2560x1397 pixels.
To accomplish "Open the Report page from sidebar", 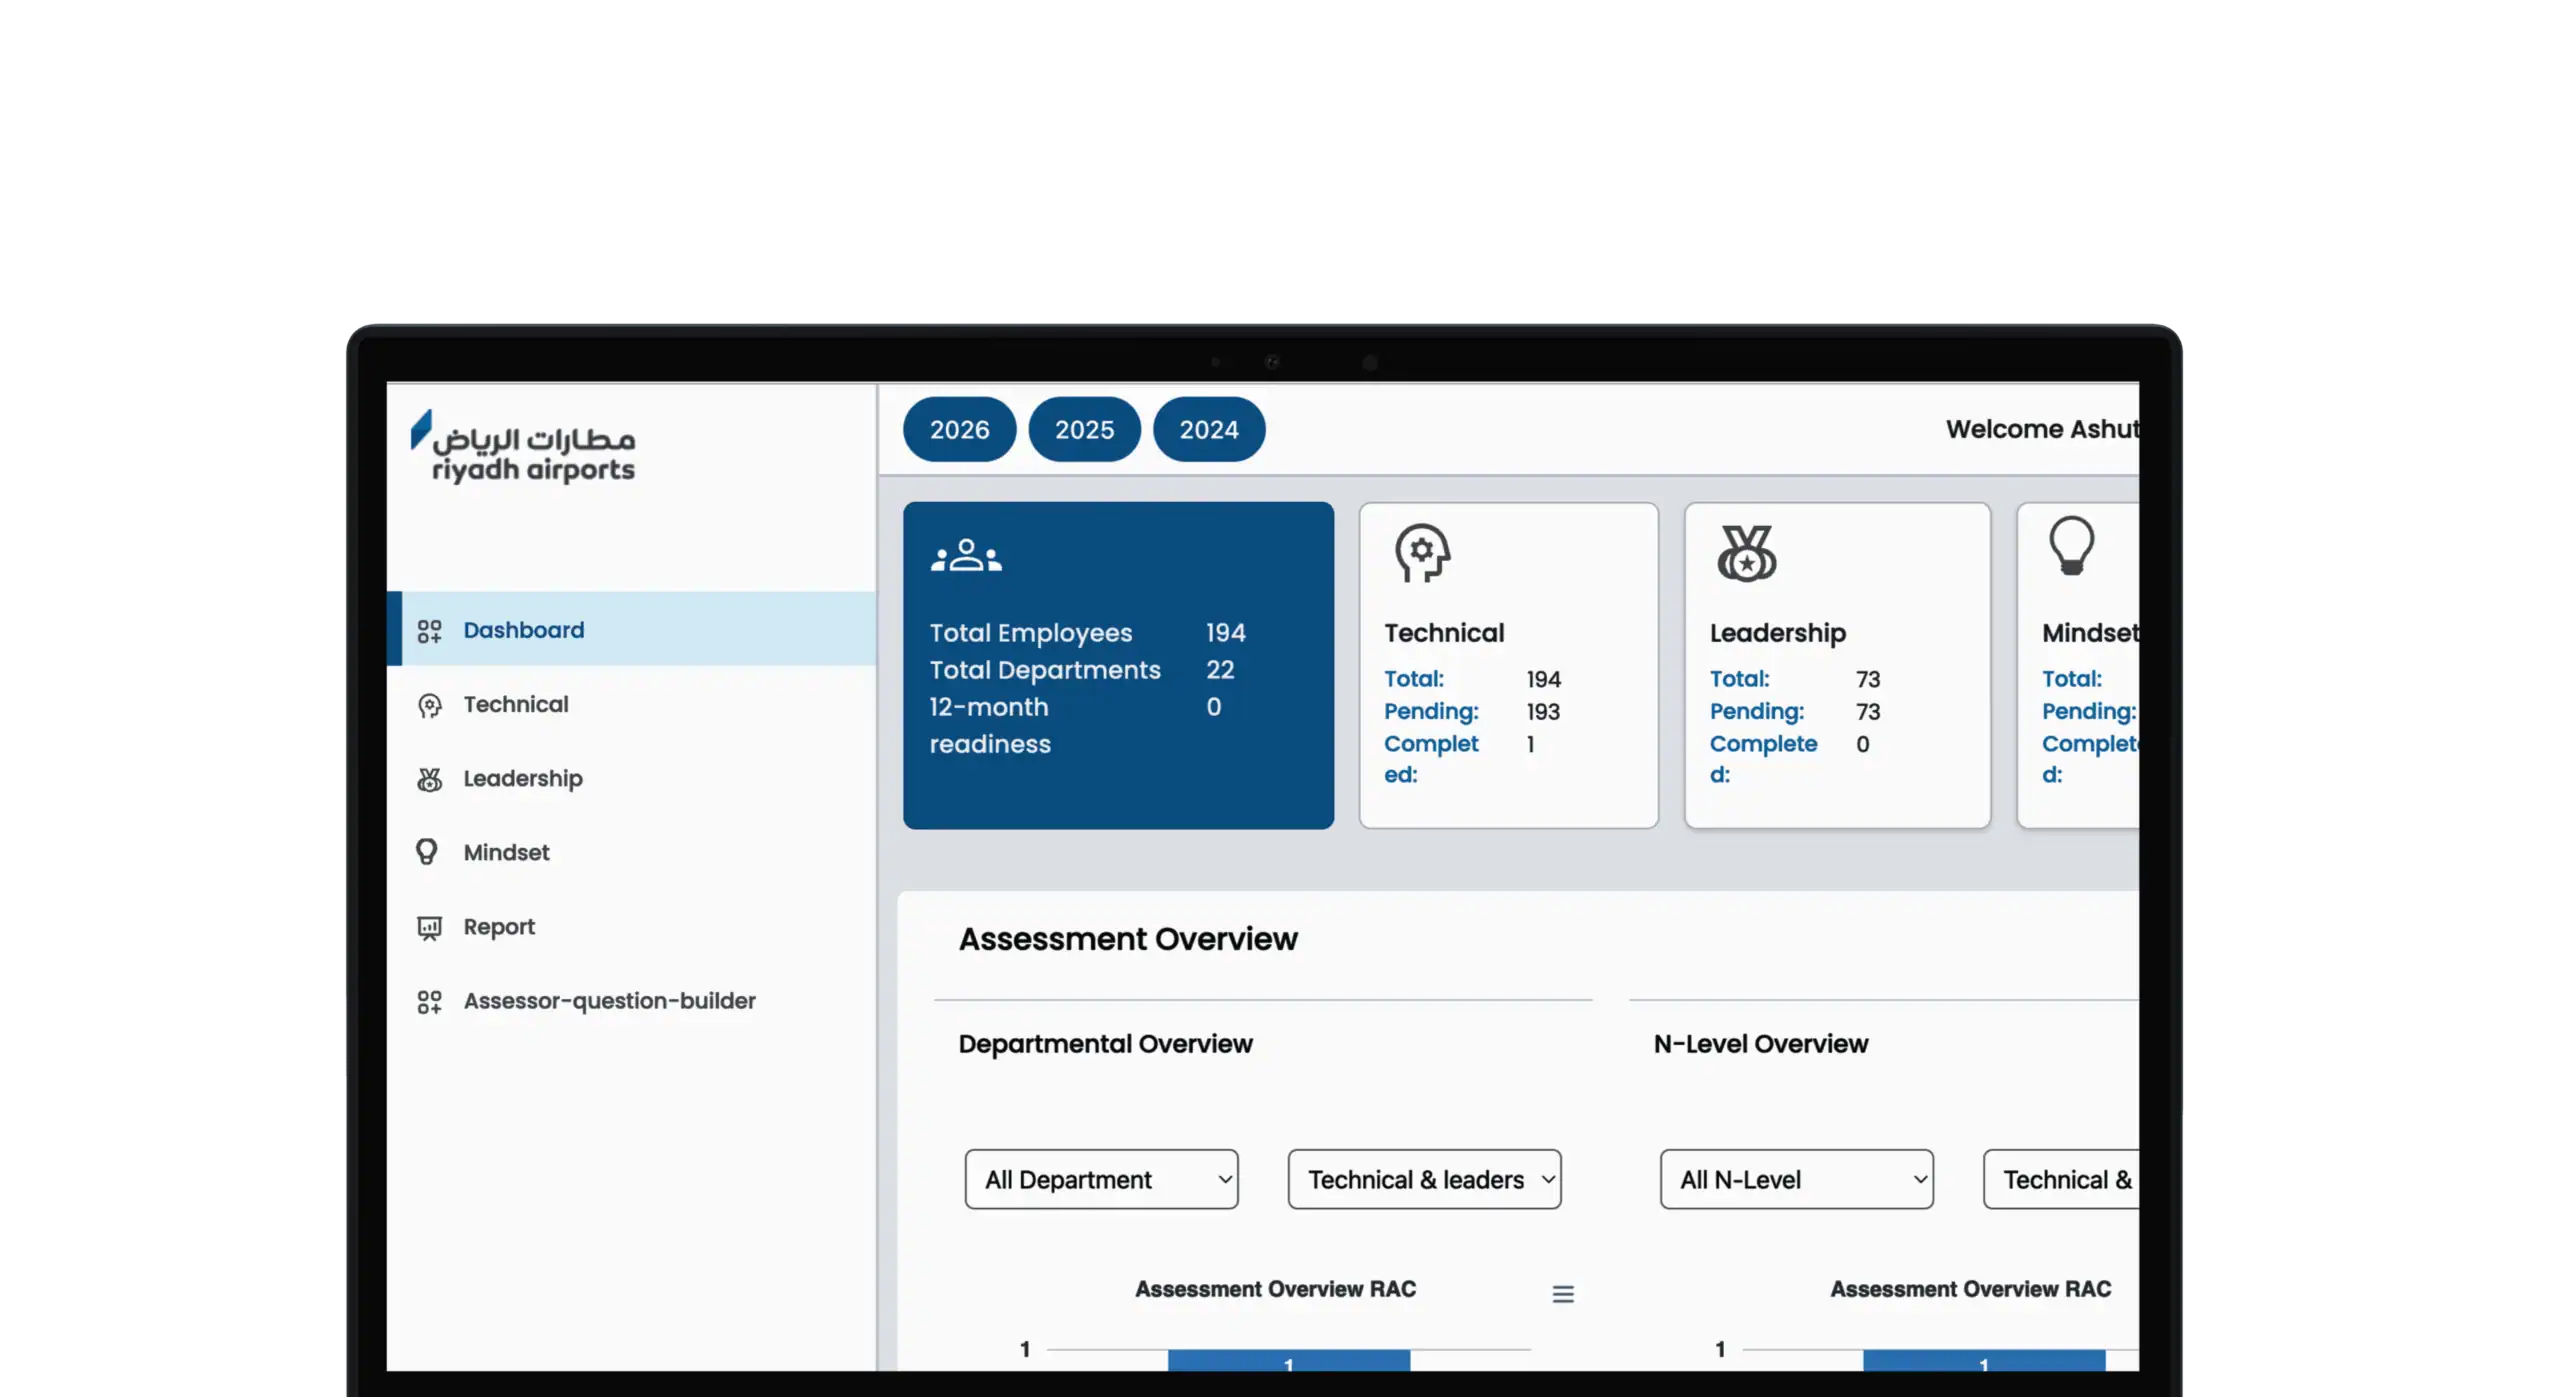I will [x=631, y=926].
